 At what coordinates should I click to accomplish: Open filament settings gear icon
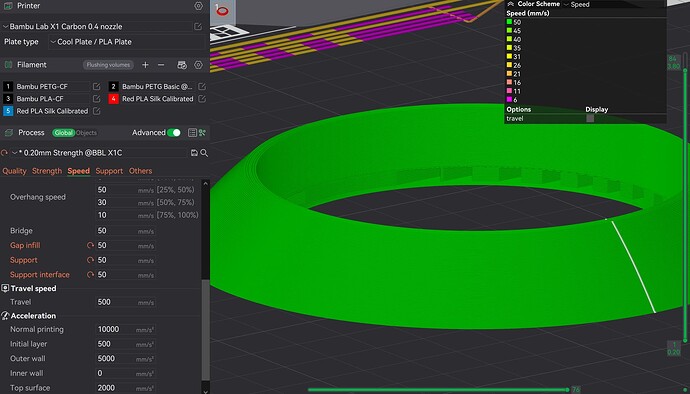198,65
